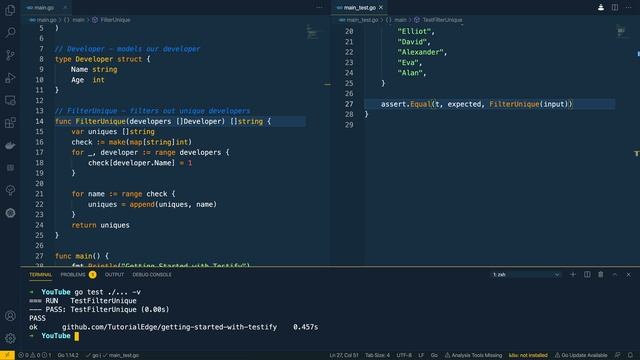
Task: Open the Run and Debug view
Action: 10,78
